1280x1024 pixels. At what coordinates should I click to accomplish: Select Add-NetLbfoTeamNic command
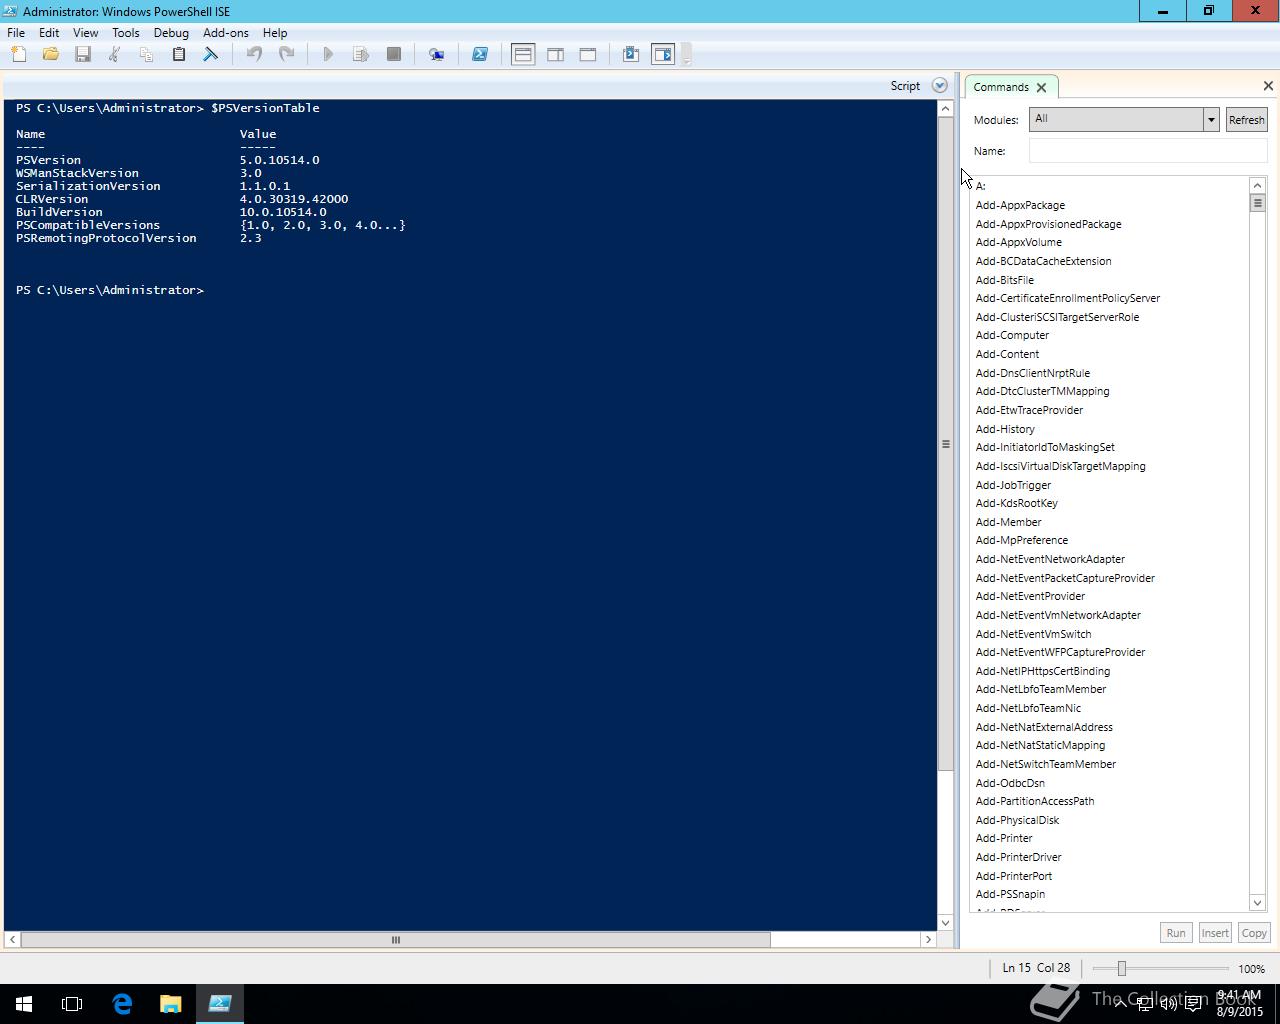pos(1028,708)
